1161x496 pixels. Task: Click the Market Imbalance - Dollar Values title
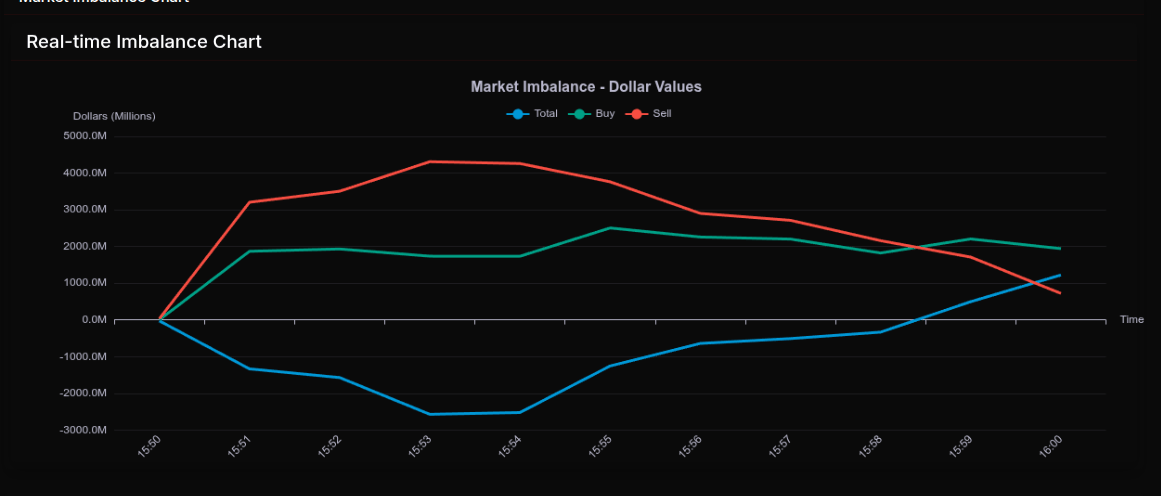pyautogui.click(x=586, y=87)
